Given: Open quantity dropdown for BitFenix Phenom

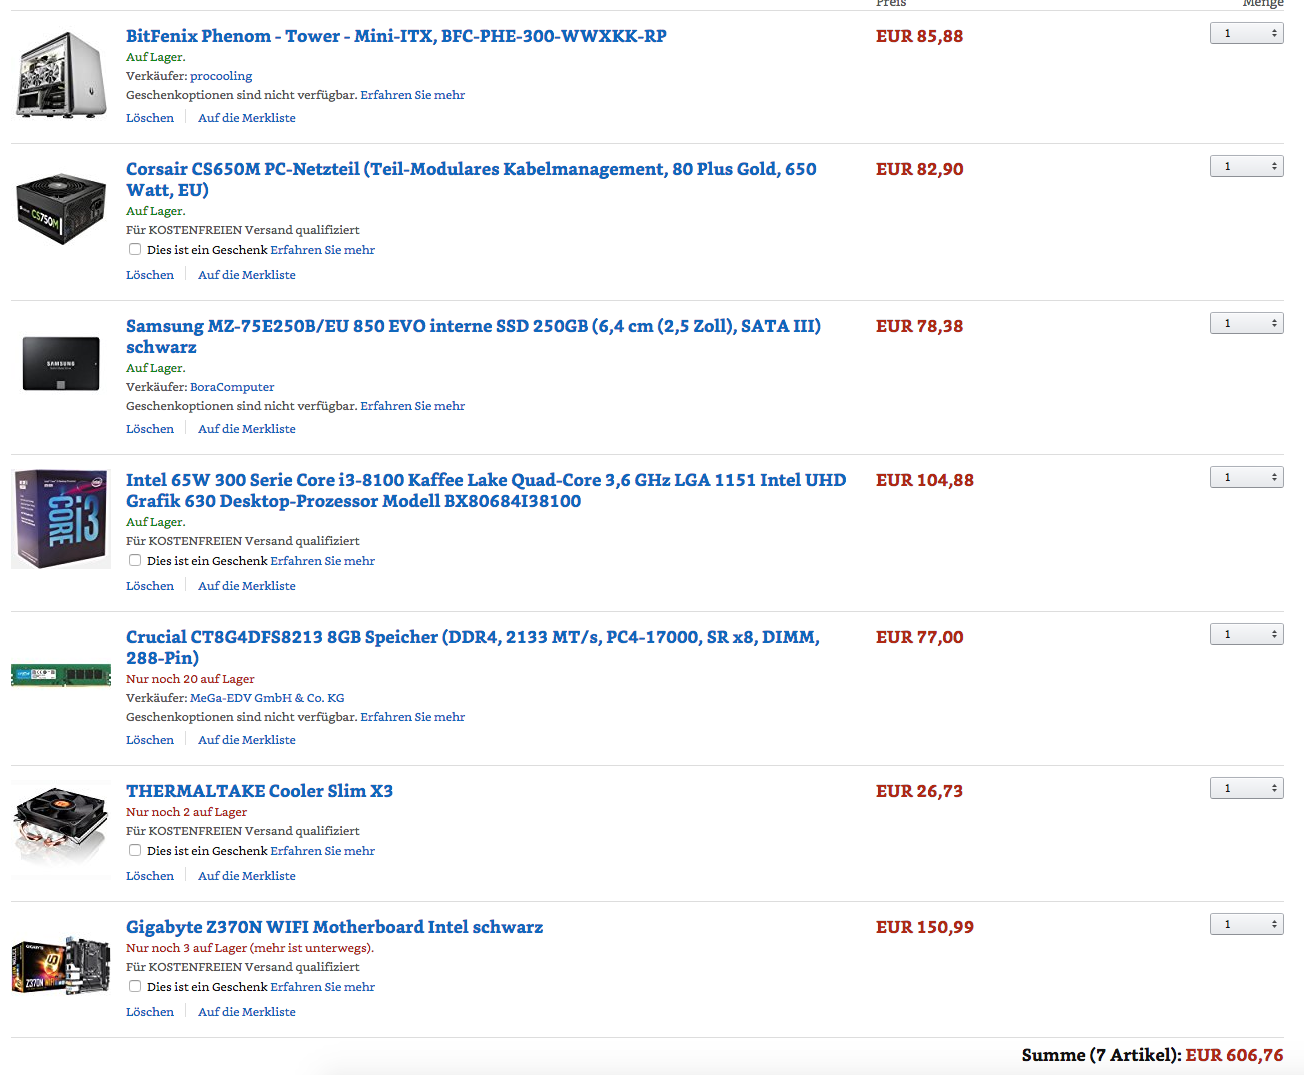Looking at the screenshot, I should tap(1246, 34).
